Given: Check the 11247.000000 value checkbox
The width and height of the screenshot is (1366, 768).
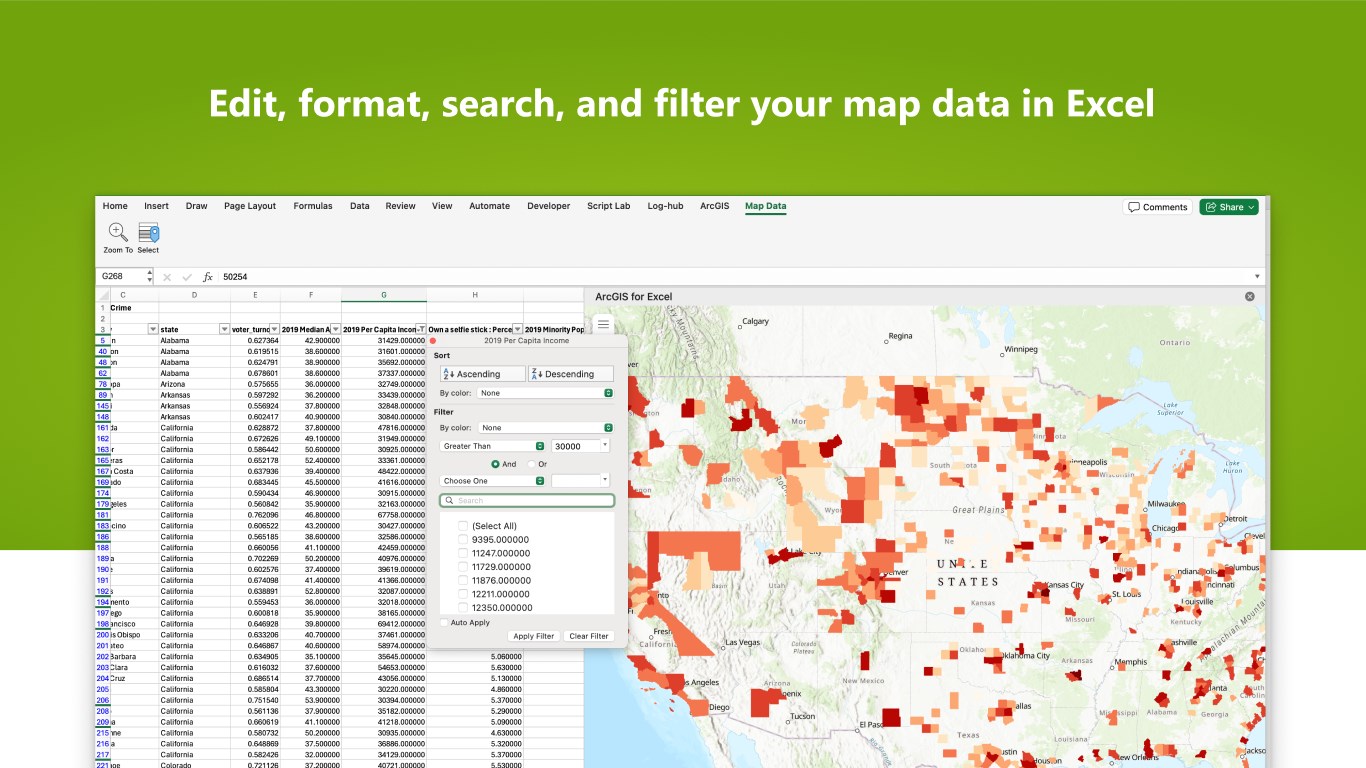Looking at the screenshot, I should 463,553.
